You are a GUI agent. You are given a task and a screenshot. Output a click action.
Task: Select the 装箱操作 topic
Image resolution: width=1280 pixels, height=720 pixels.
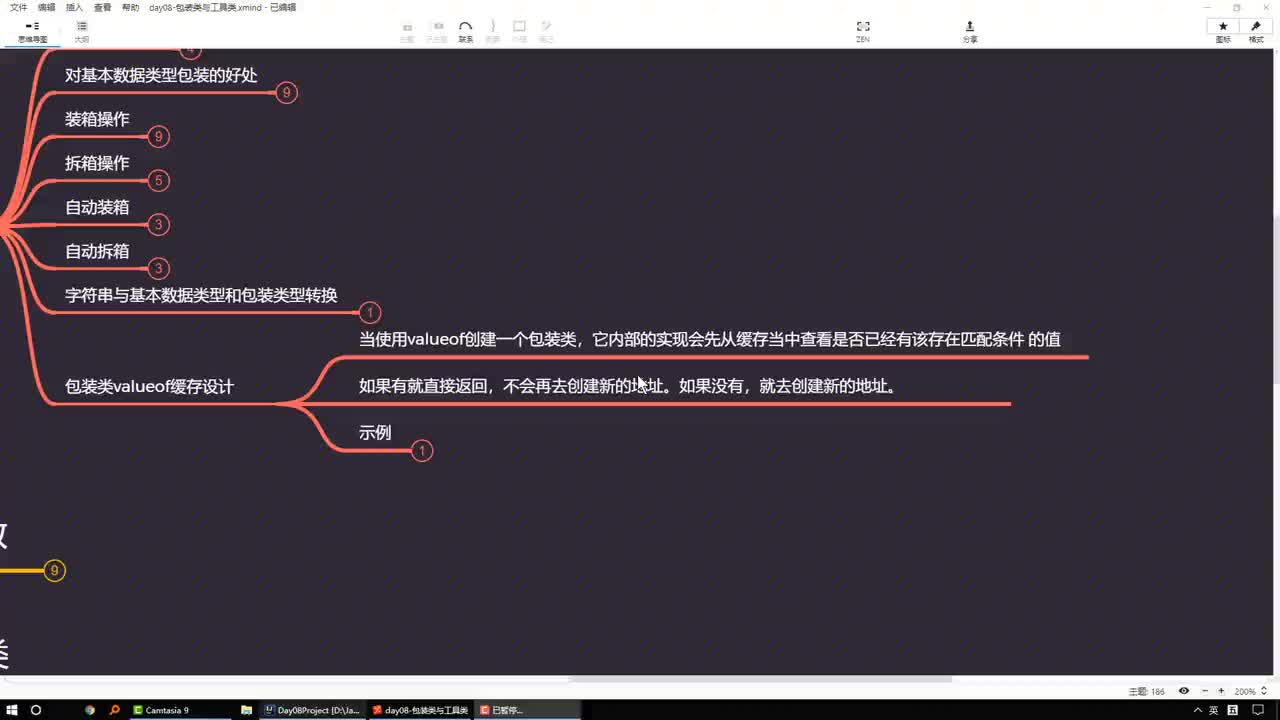[x=97, y=119]
